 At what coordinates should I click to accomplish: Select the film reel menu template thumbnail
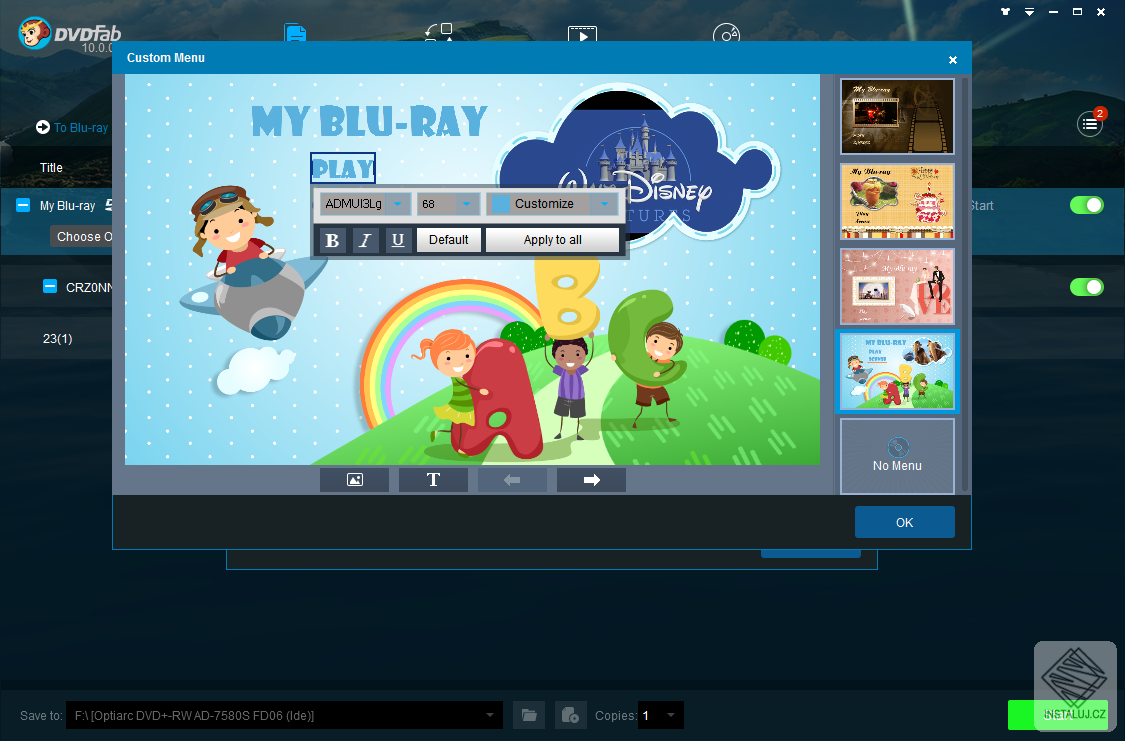click(x=897, y=116)
